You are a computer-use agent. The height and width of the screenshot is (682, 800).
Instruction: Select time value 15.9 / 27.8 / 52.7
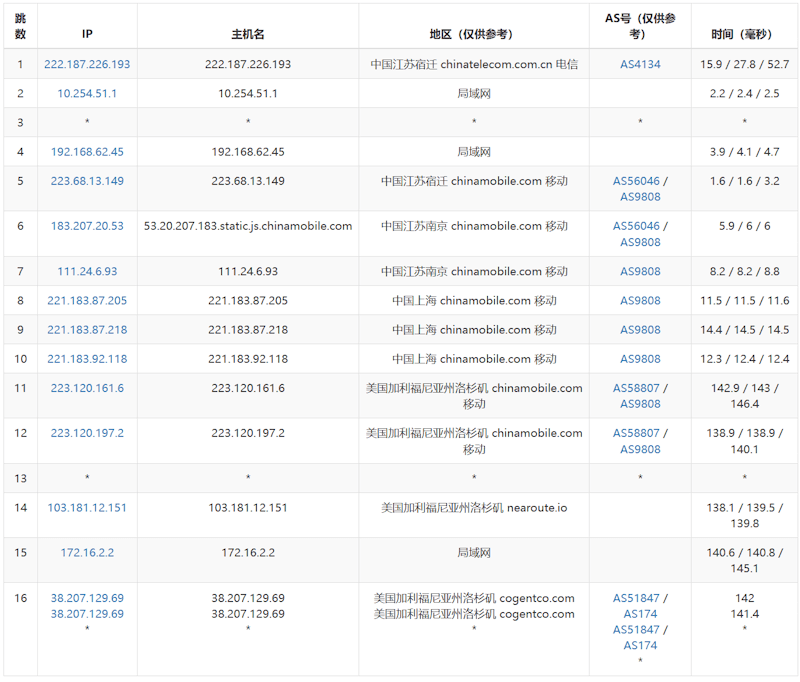pos(744,64)
